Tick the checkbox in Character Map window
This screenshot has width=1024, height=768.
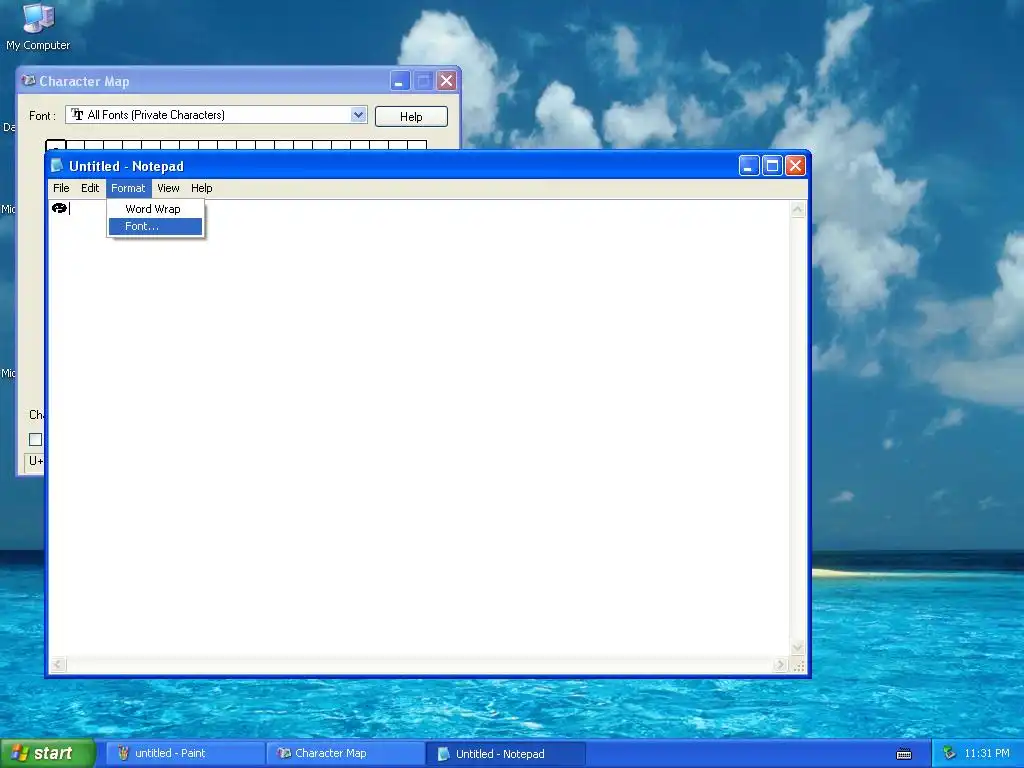pos(35,440)
